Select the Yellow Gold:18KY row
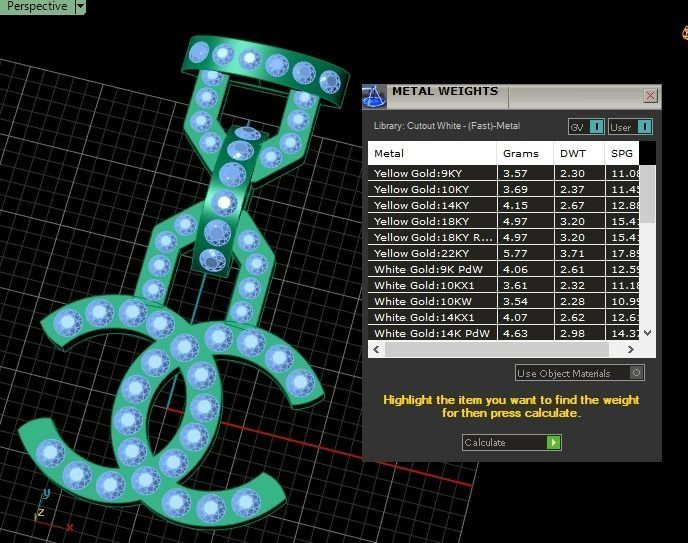 coord(503,221)
